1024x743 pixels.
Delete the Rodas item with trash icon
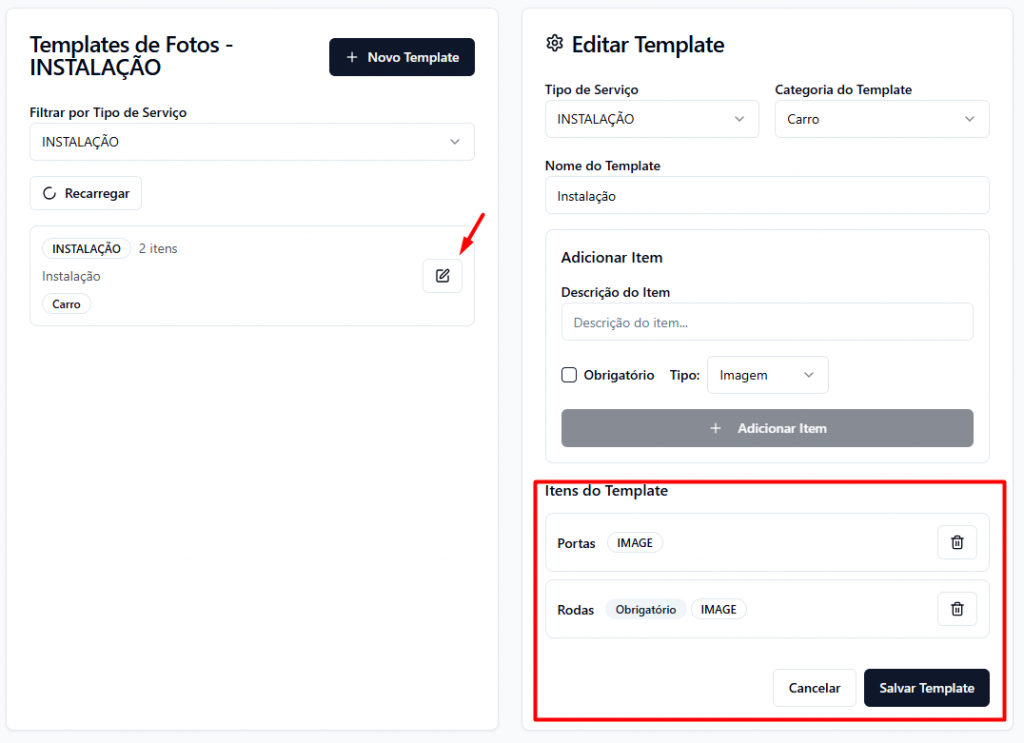pos(957,608)
